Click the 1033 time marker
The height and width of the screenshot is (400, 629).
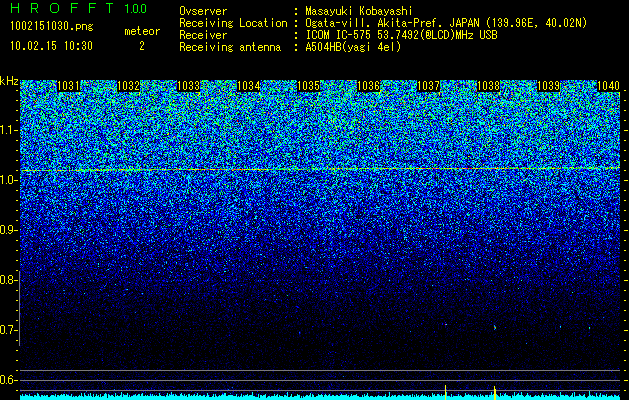pyautogui.click(x=188, y=86)
